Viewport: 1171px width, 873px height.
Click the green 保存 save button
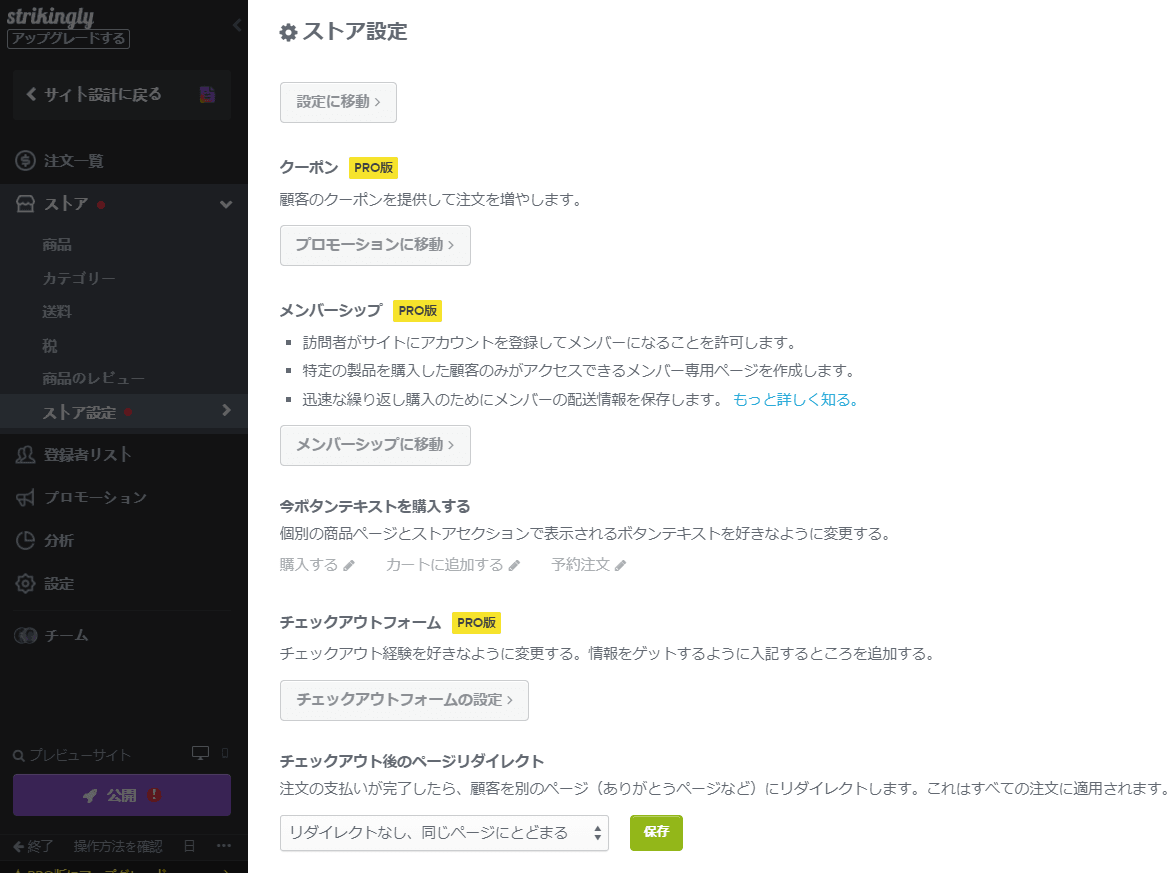(655, 832)
